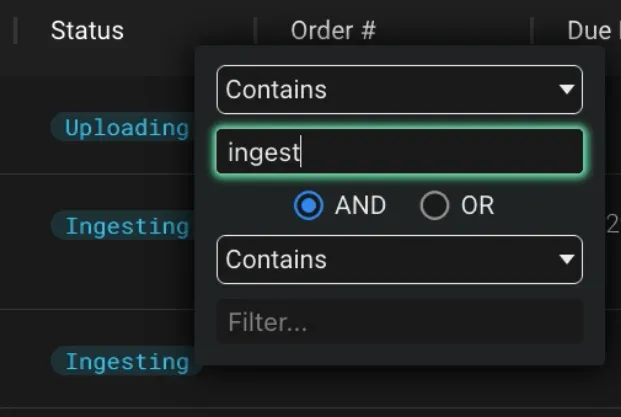Click the divider between Status and Order # headers
Image resolution: width=621 pixels, height=417 pixels.
click(x=255, y=31)
